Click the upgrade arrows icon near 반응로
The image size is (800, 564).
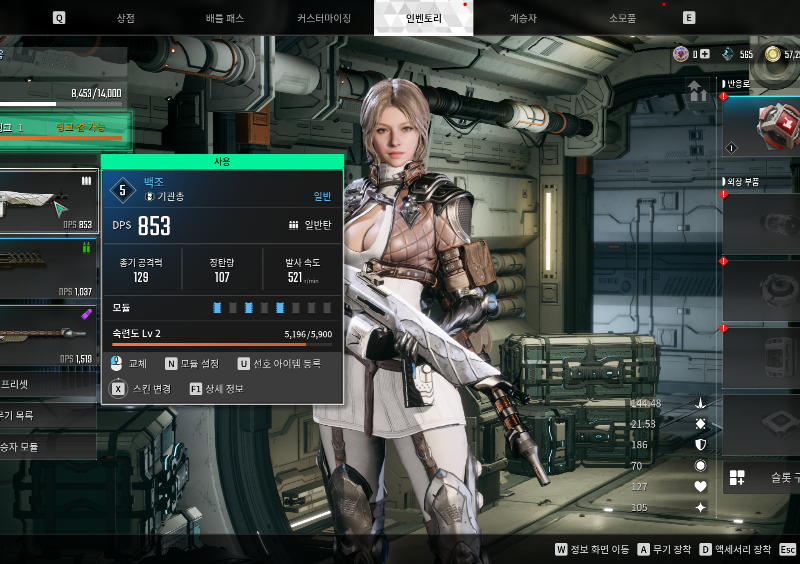698,91
